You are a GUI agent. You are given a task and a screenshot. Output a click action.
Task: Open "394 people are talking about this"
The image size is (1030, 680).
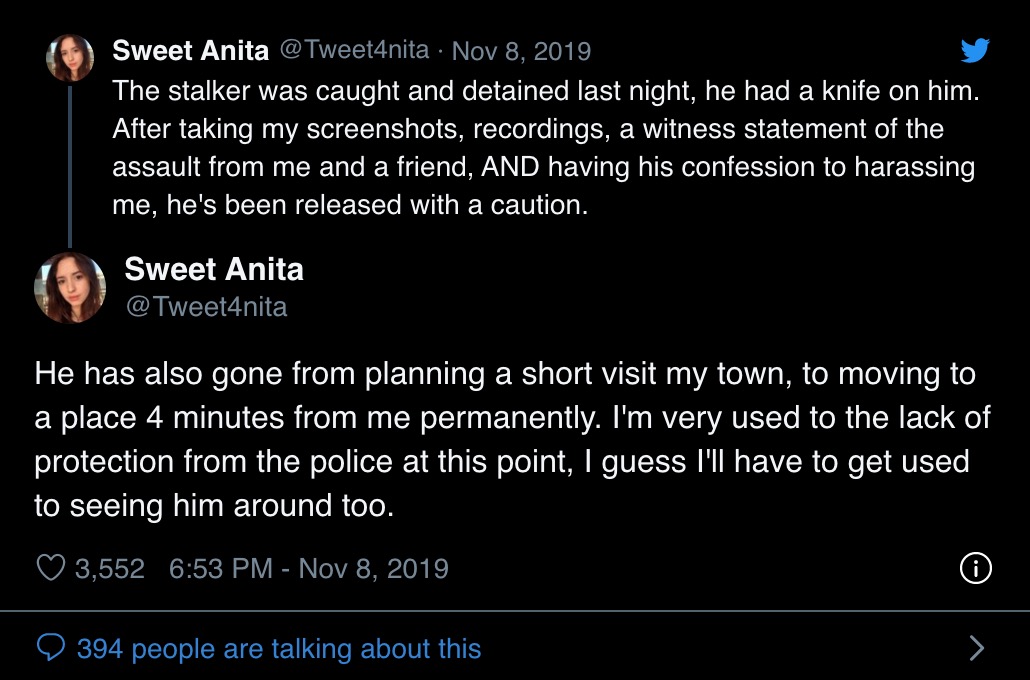(x=279, y=648)
